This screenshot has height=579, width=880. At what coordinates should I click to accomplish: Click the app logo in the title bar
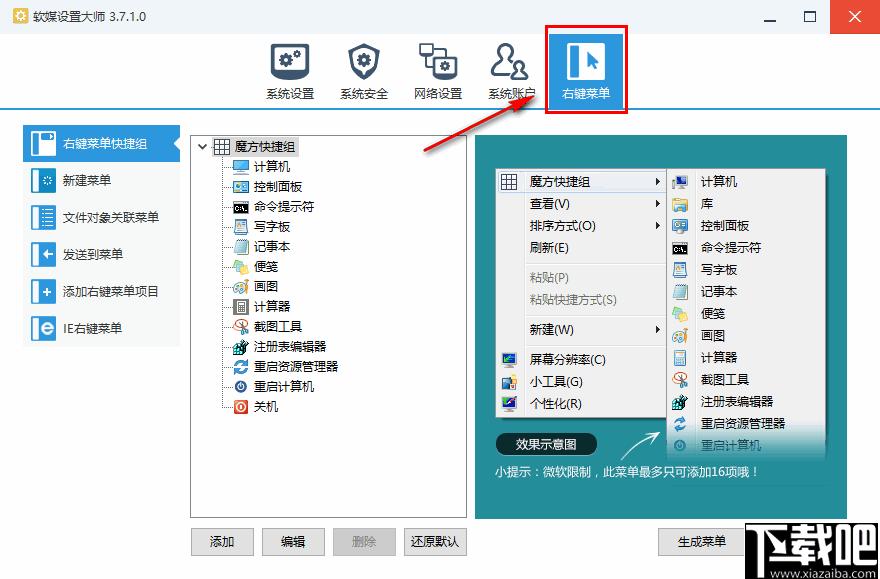[20, 16]
